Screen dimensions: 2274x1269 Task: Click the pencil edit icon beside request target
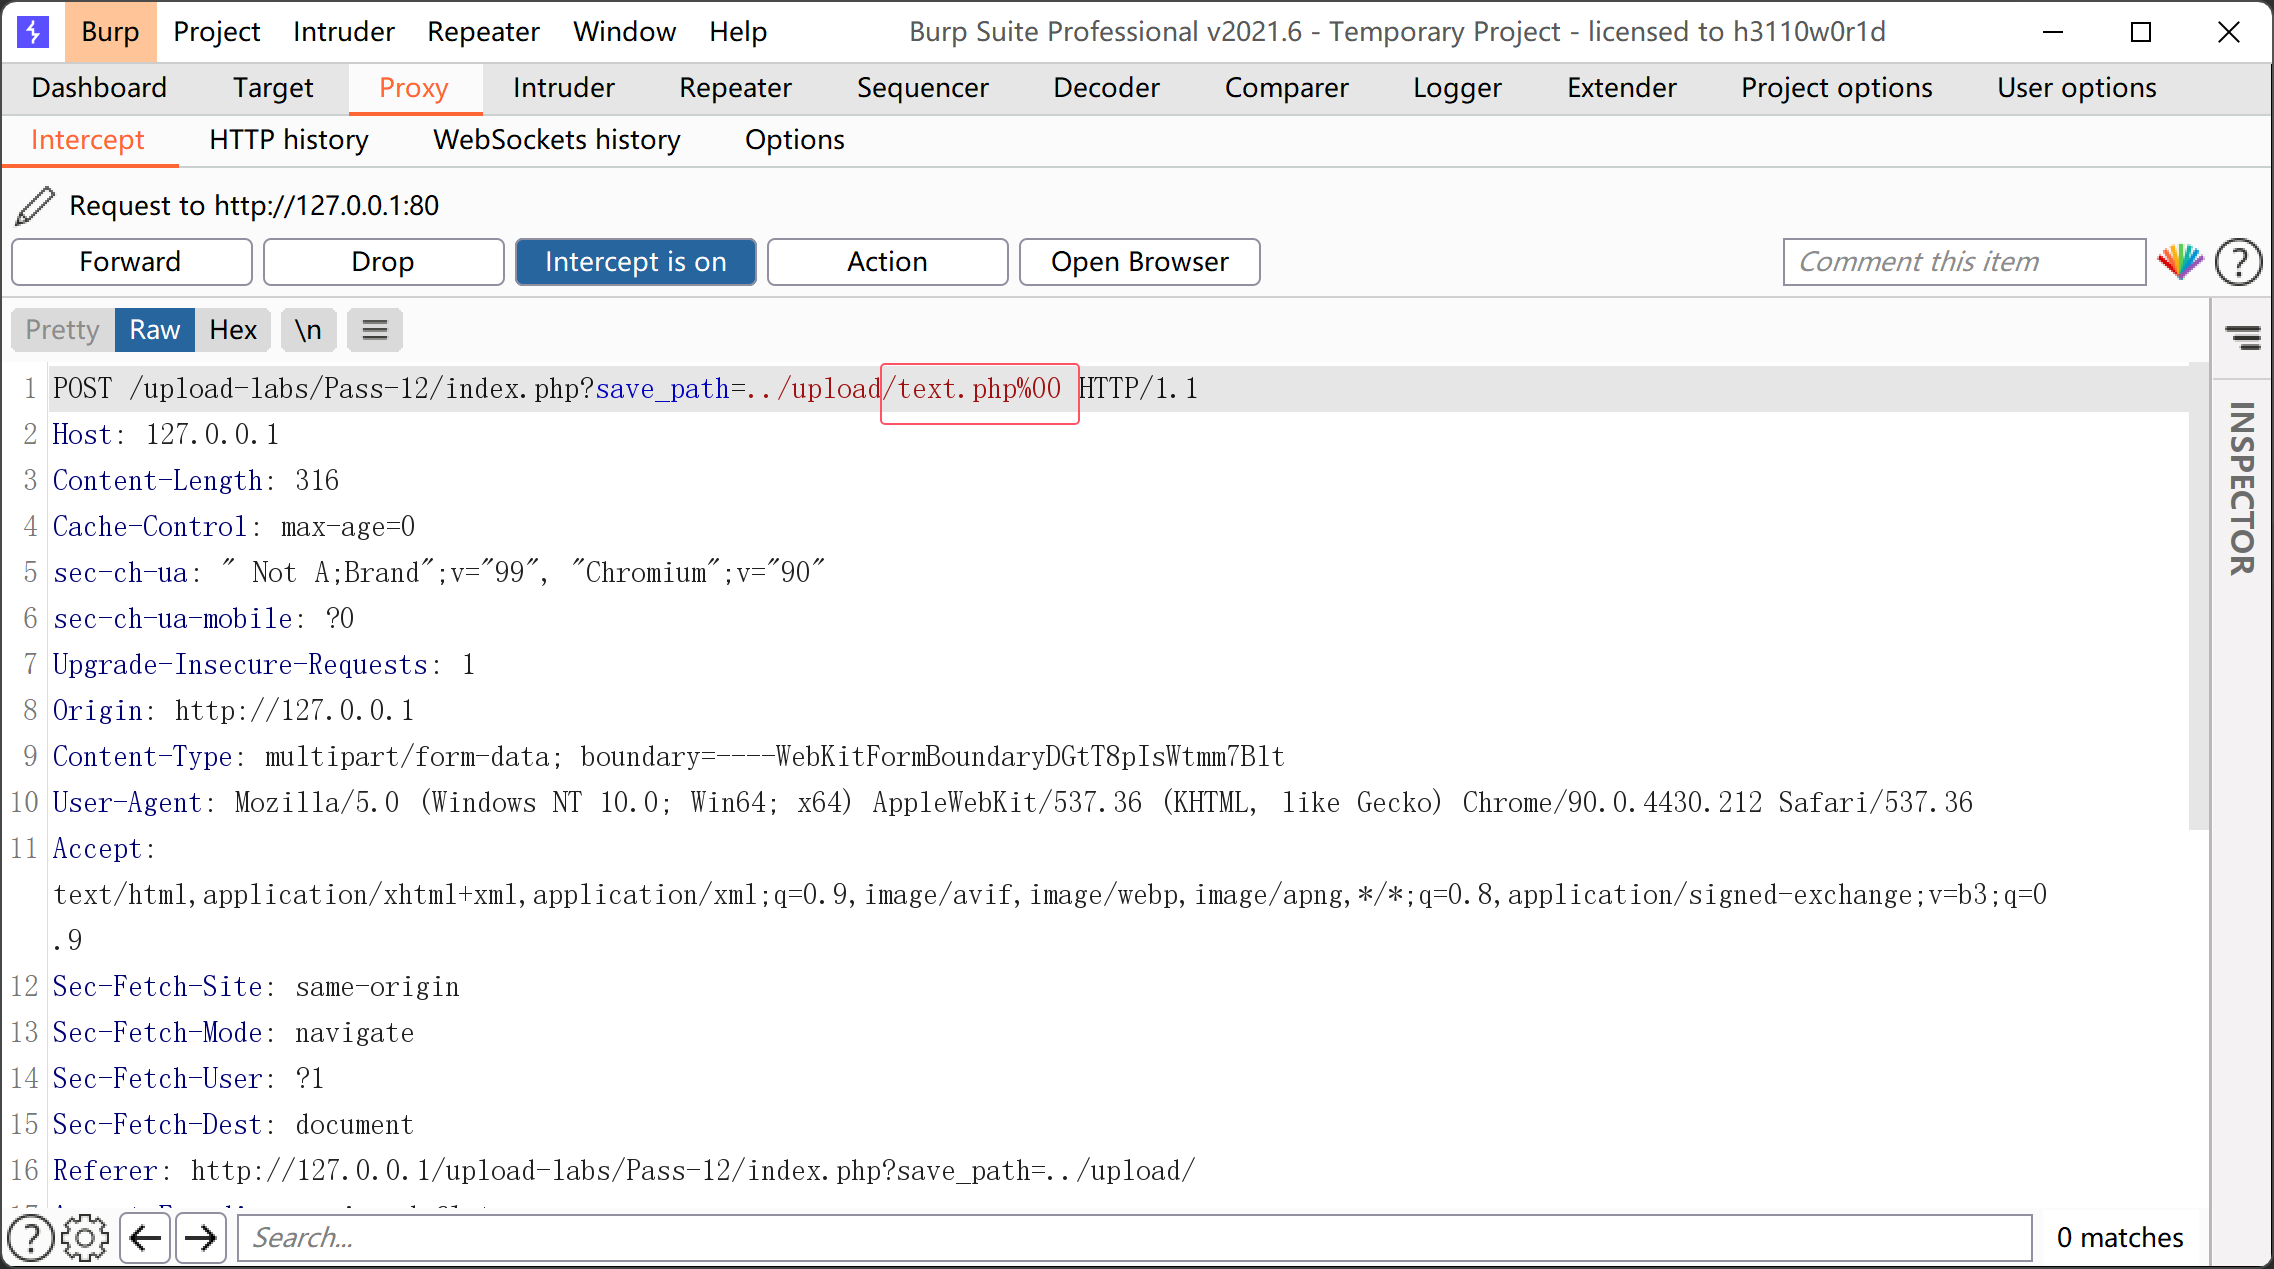coord(35,206)
